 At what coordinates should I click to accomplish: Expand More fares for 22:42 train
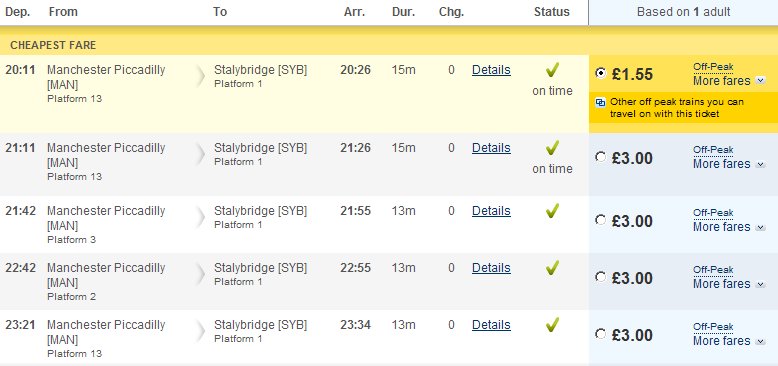(729, 284)
